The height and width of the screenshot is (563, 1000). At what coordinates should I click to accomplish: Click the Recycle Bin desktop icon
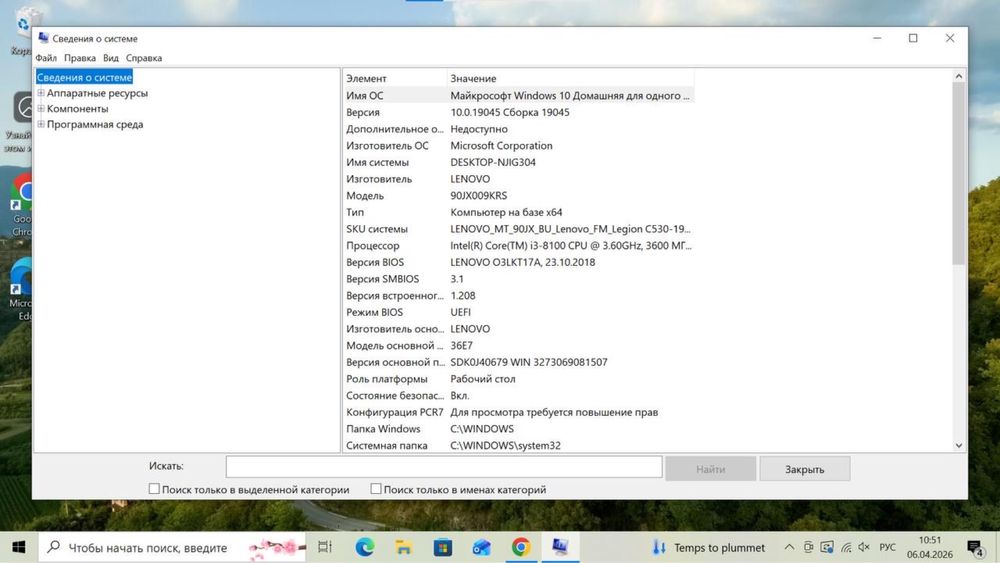tap(23, 31)
